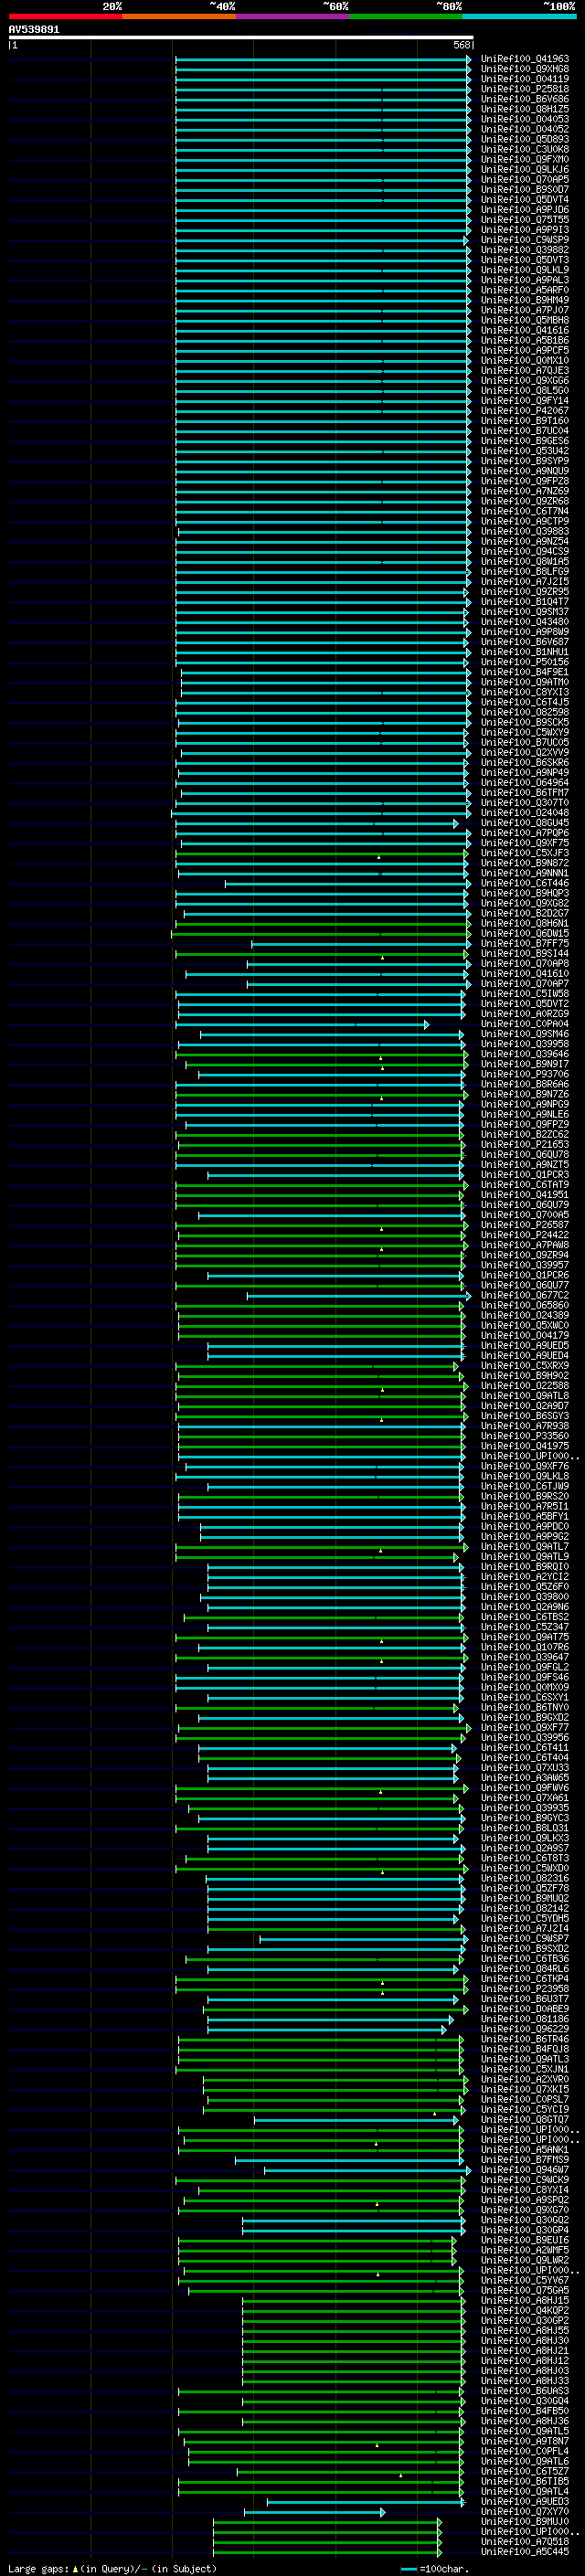Select label UniRef100_O04179
Screen dimensions: 585x2576
[525, 1335]
